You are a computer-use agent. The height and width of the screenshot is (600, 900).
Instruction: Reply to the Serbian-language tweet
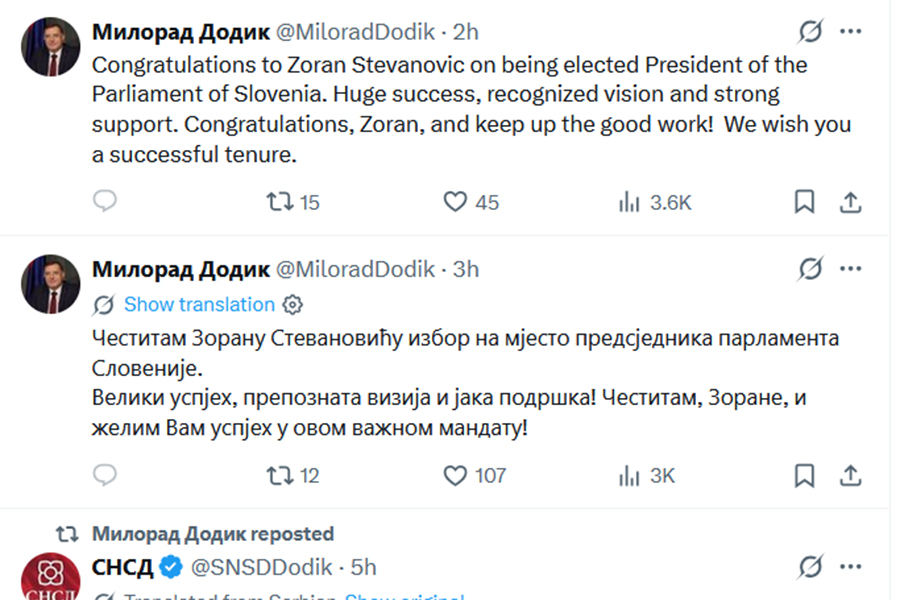point(105,475)
